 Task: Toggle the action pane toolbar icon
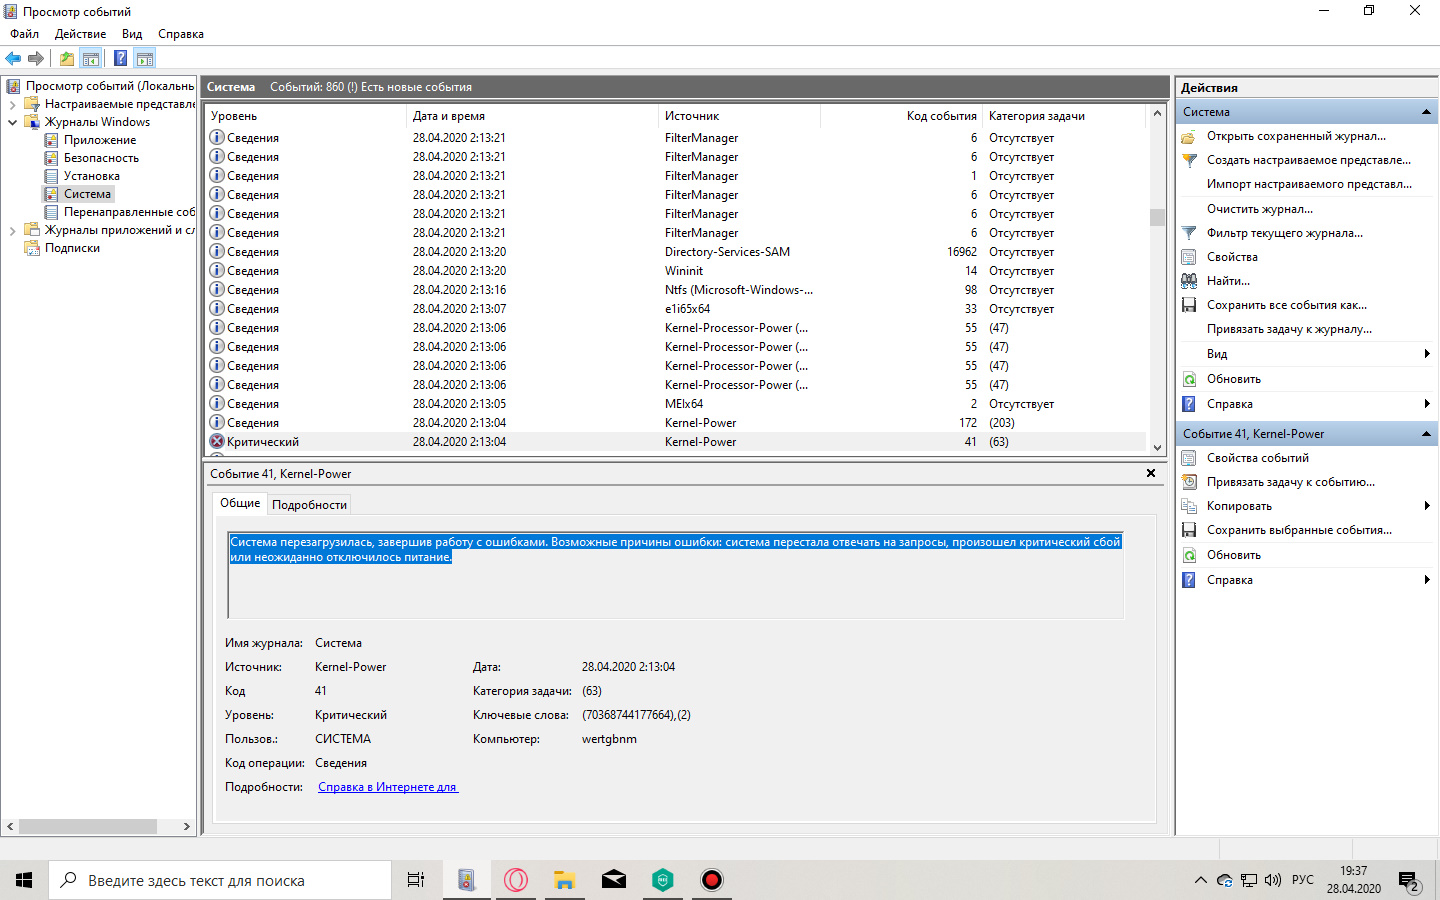pos(145,58)
